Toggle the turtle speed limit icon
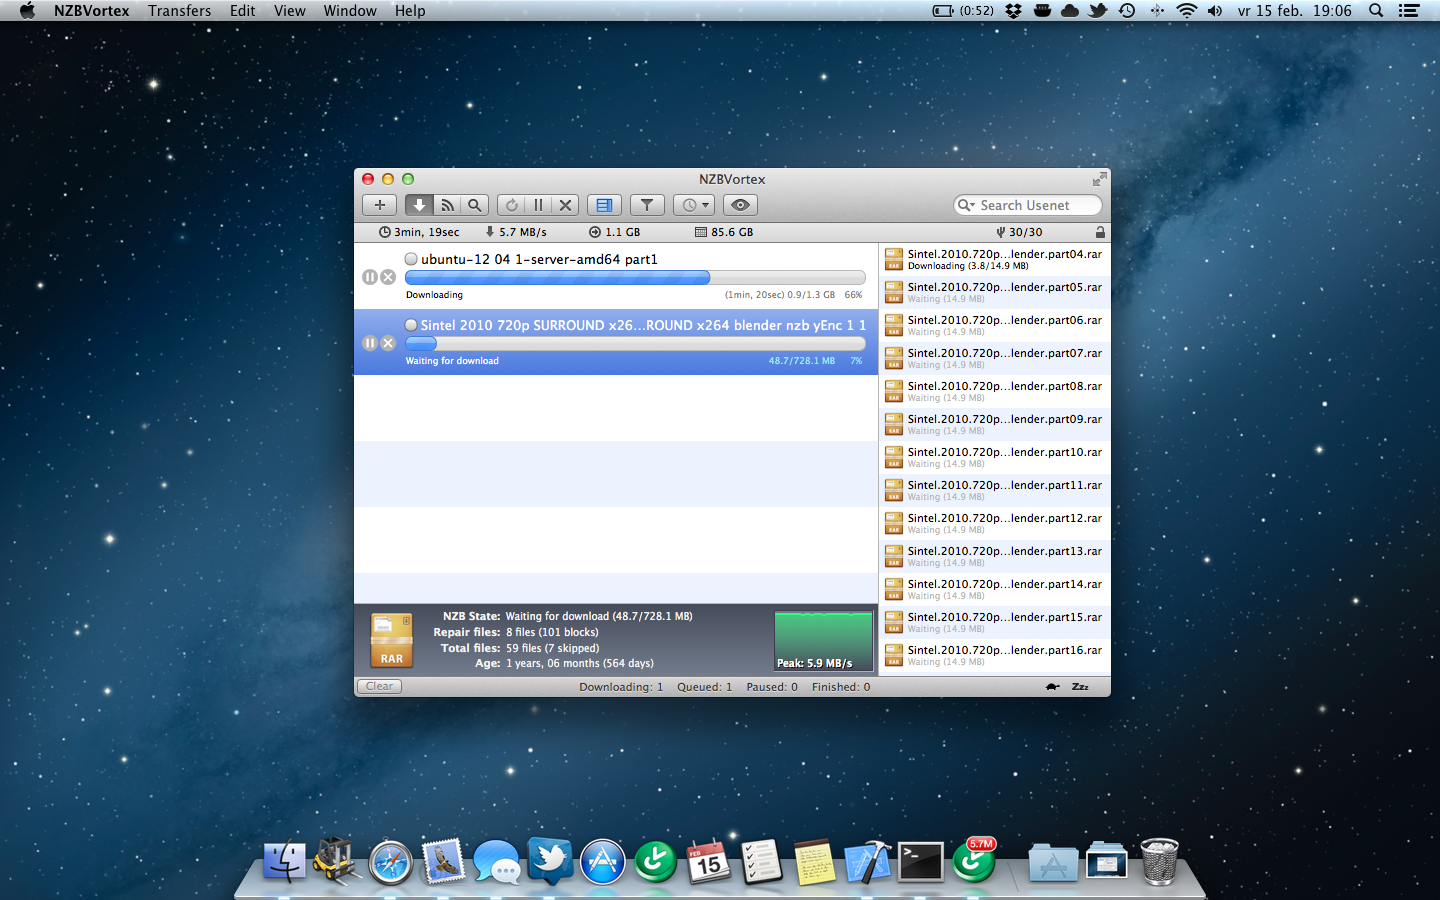1440x900 pixels. [x=1053, y=687]
